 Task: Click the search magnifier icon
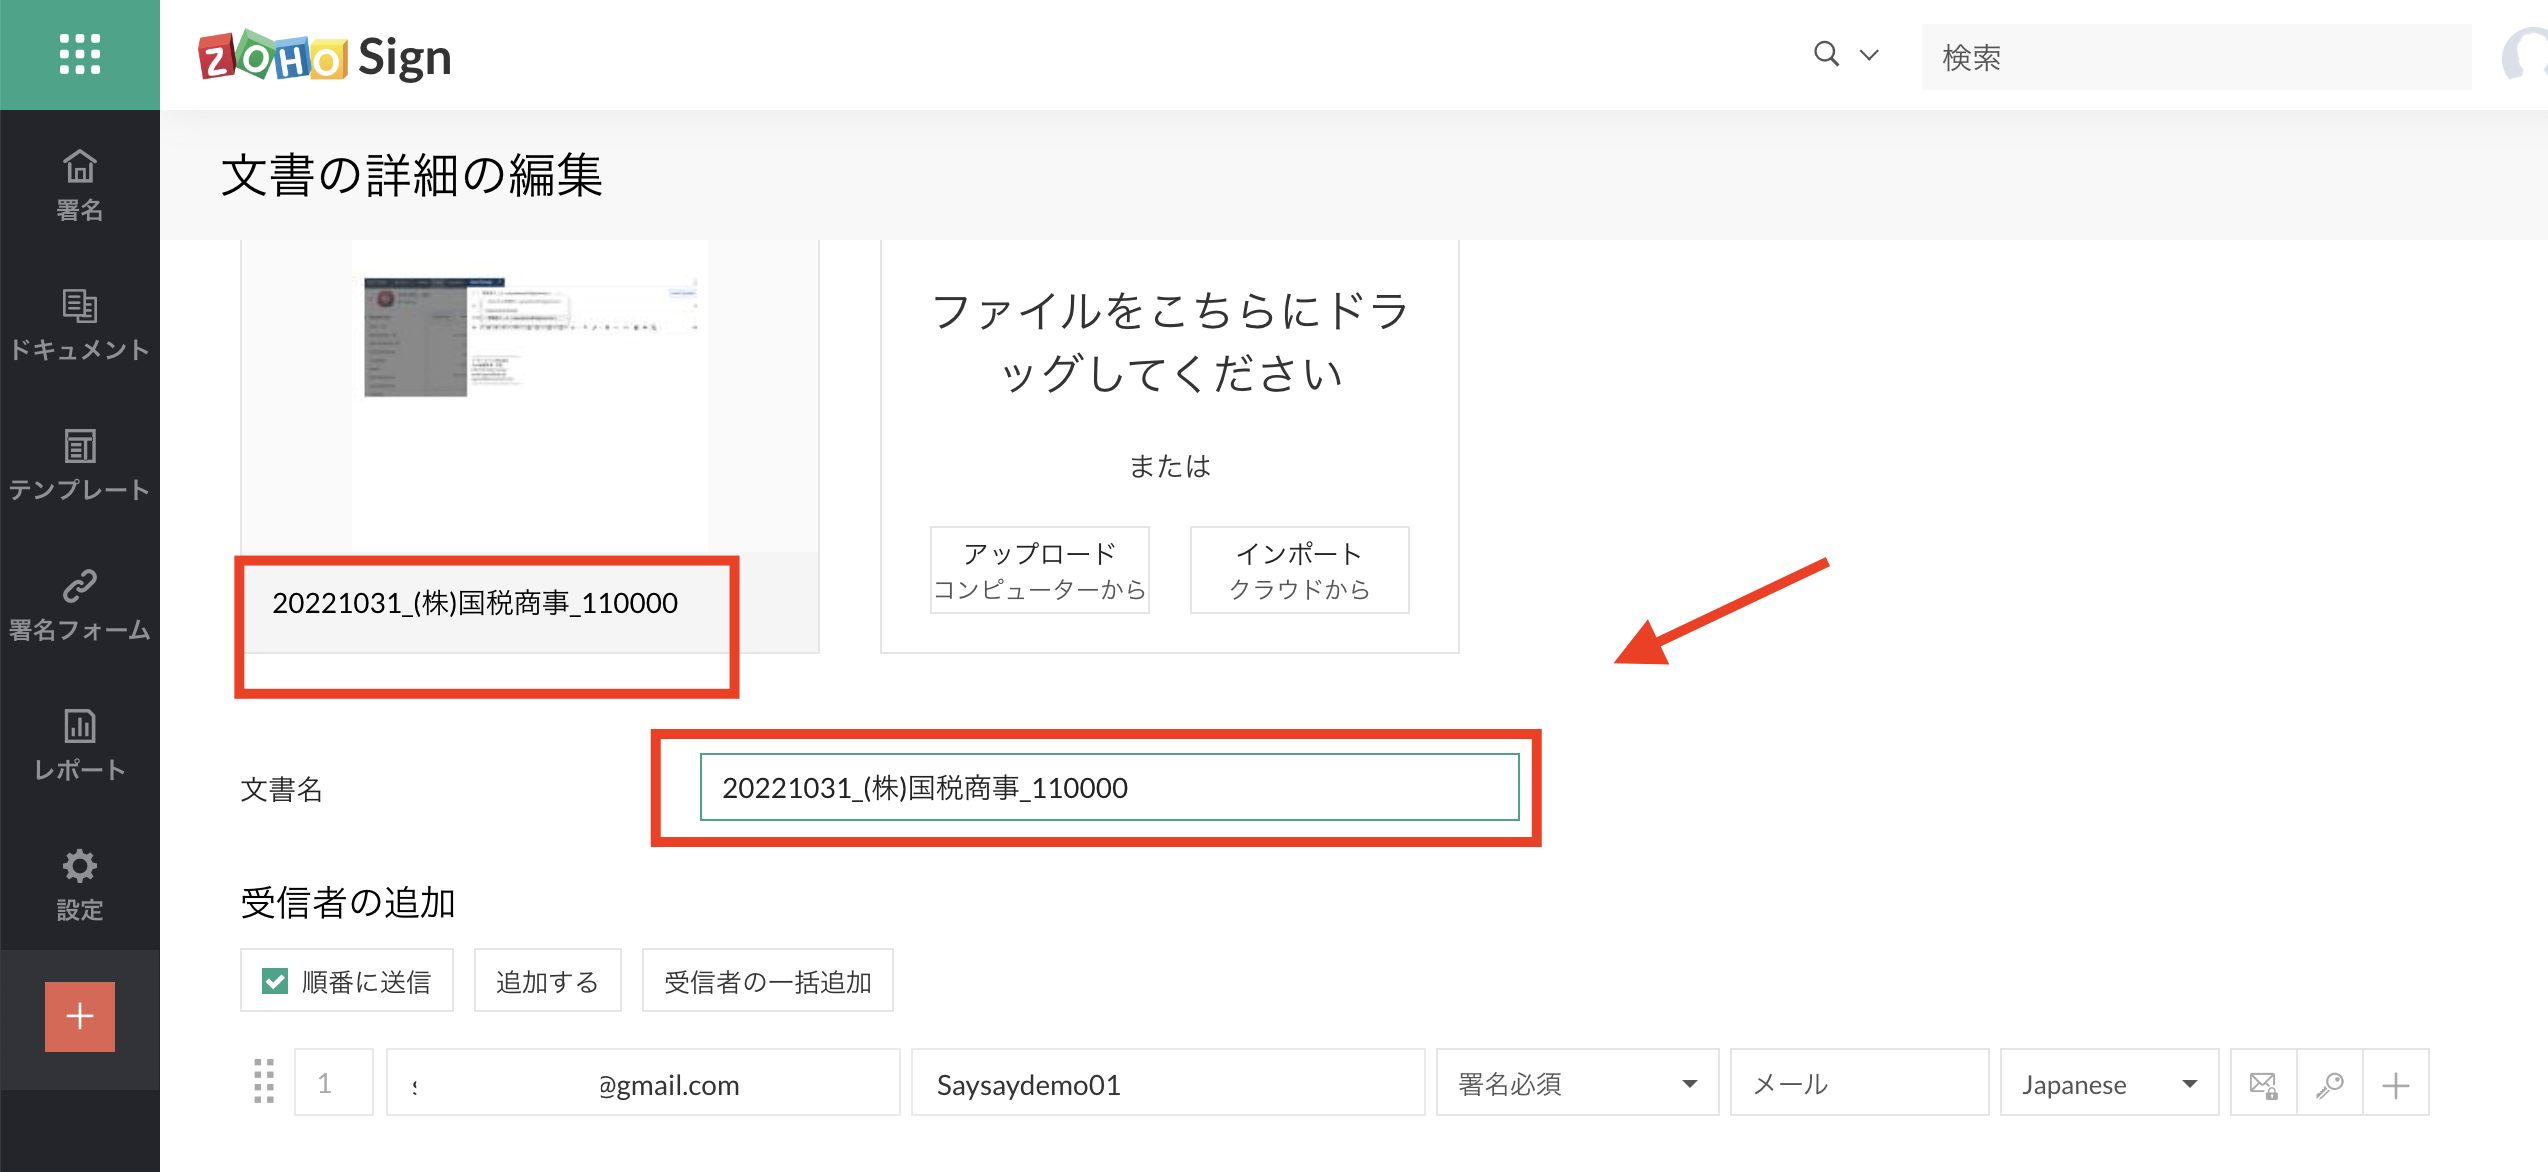(x=1826, y=54)
